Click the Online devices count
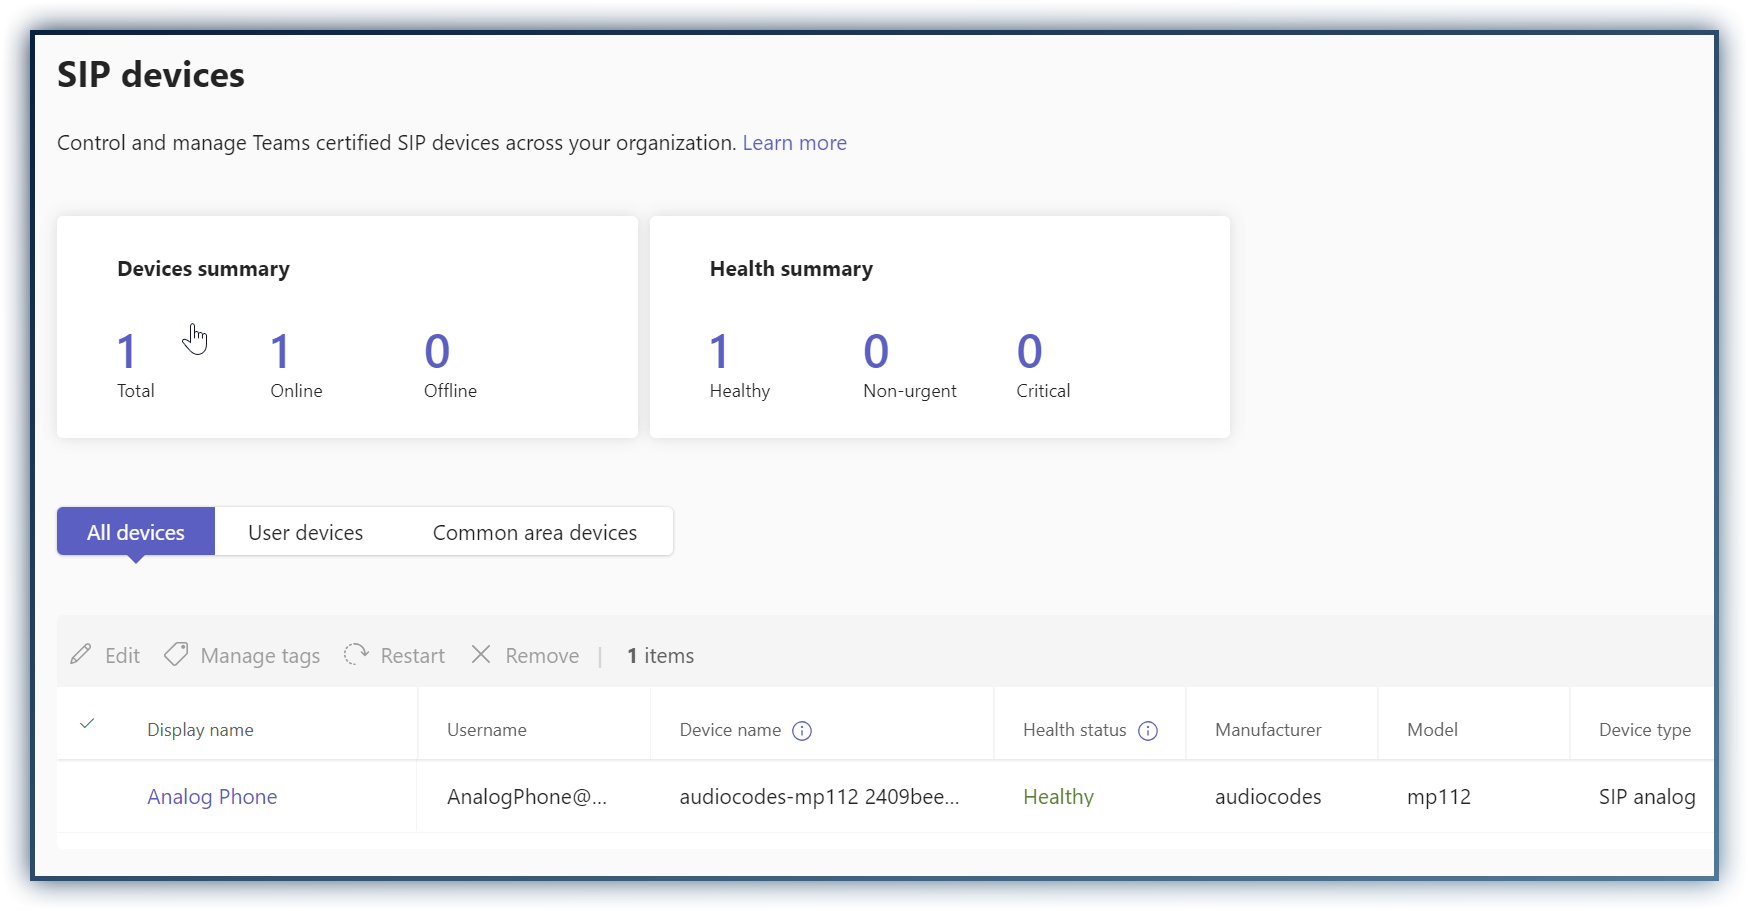Screen dimensions: 1749x911 280,352
